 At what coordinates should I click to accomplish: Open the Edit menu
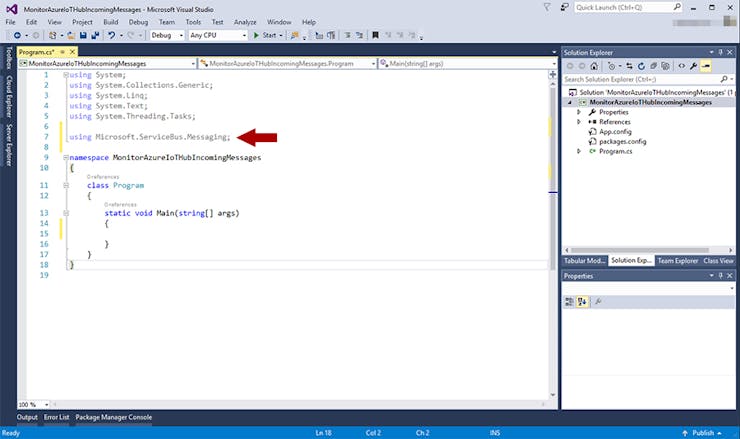click(31, 22)
